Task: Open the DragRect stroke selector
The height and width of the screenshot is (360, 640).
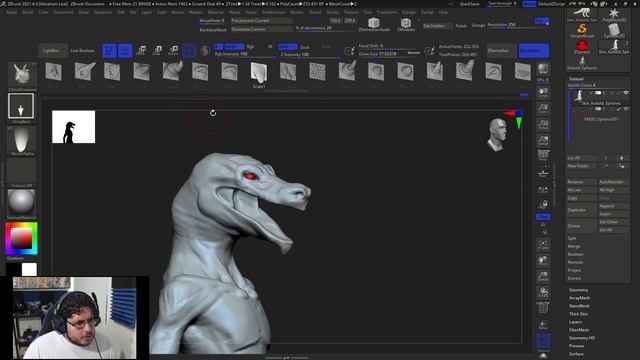Action: pyautogui.click(x=21, y=108)
